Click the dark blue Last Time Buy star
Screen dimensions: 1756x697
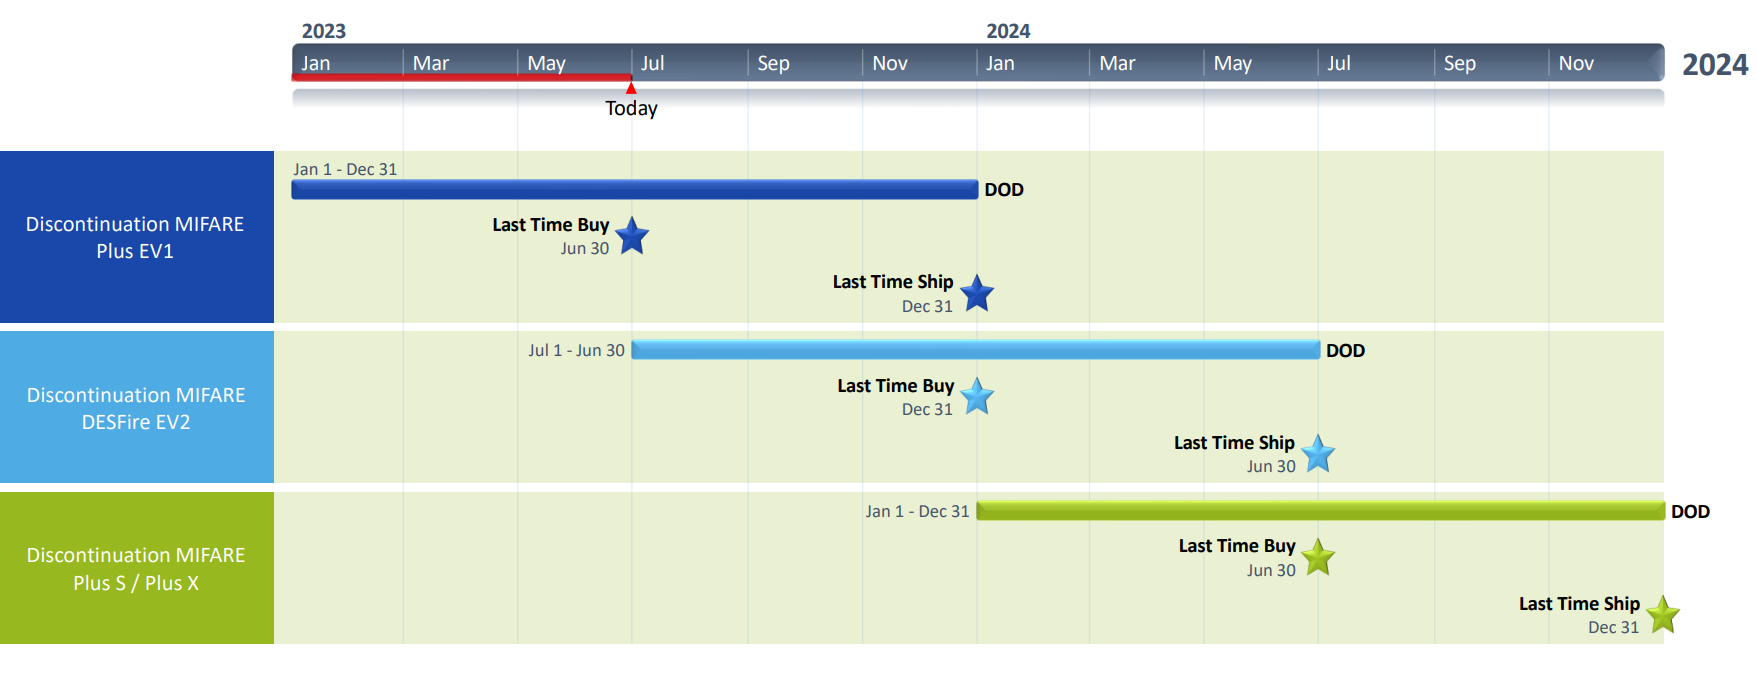click(632, 237)
